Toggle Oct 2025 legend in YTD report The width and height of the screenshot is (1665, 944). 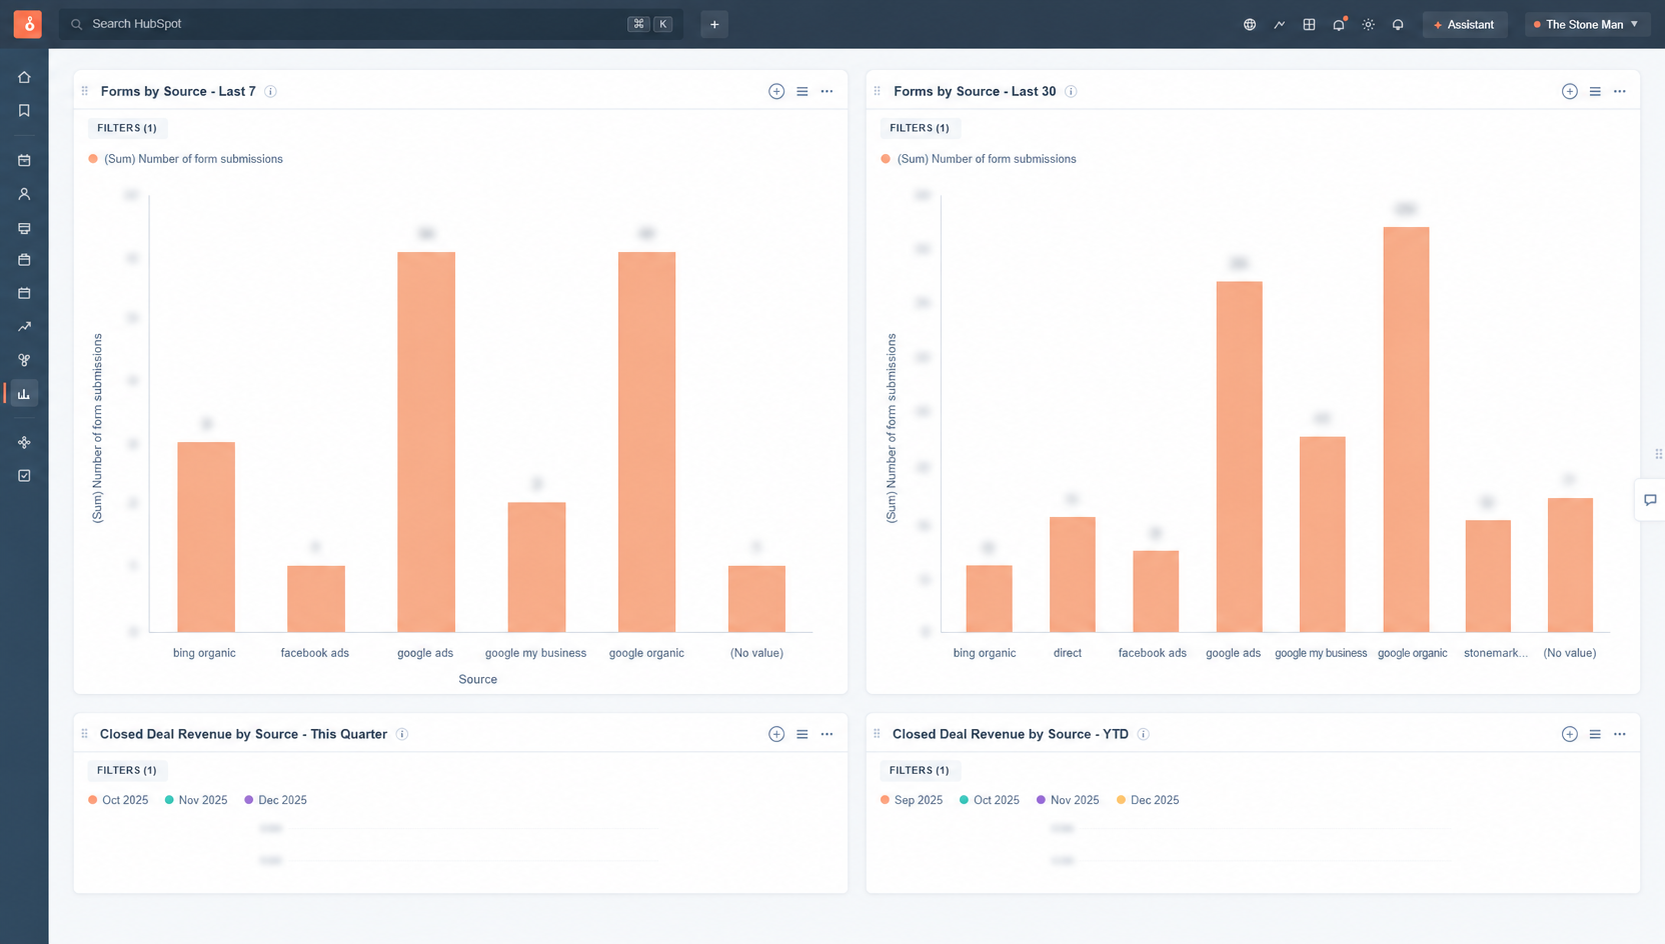(990, 800)
